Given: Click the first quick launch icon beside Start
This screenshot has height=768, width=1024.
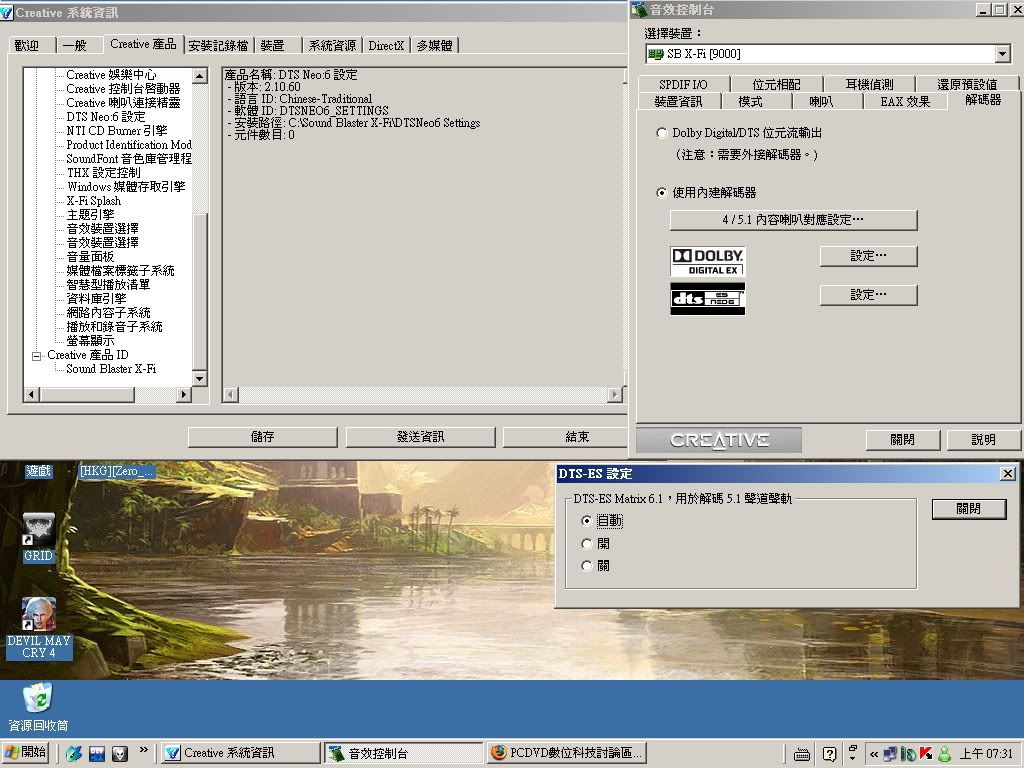Looking at the screenshot, I should click(x=74, y=753).
